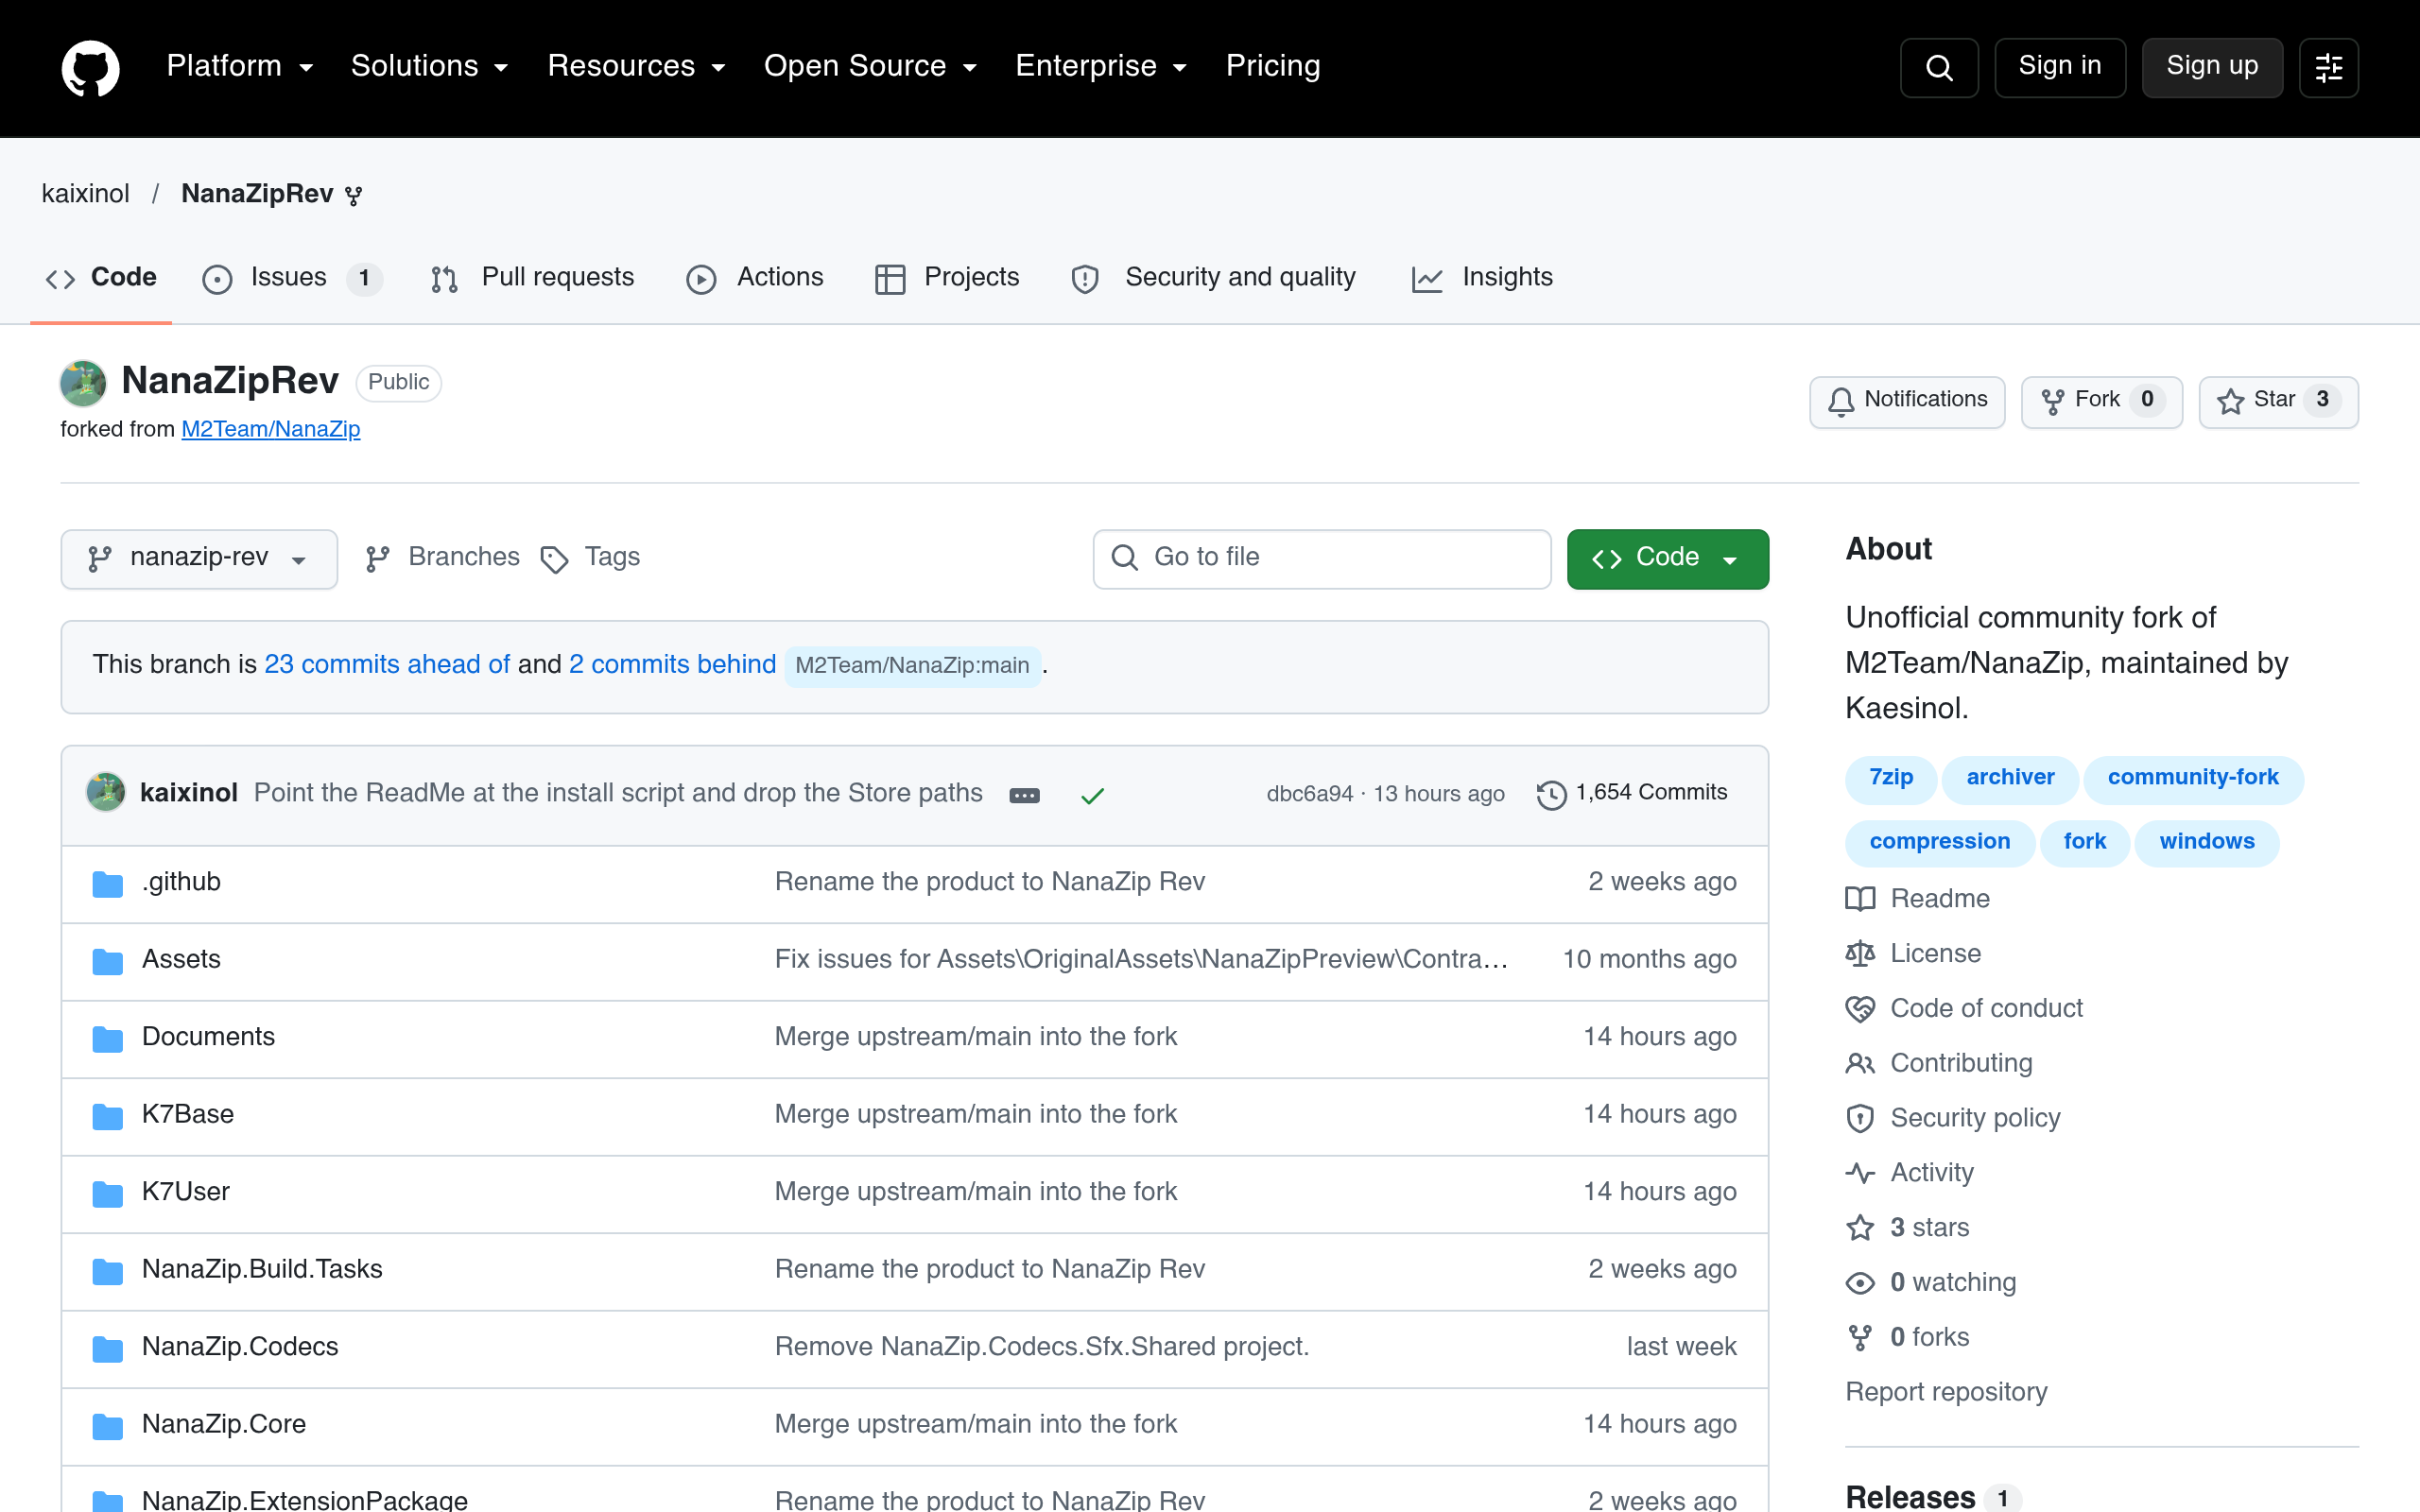
Task: Click the NanaZip.Build.Tasks folder icon
Action: 107,1271
